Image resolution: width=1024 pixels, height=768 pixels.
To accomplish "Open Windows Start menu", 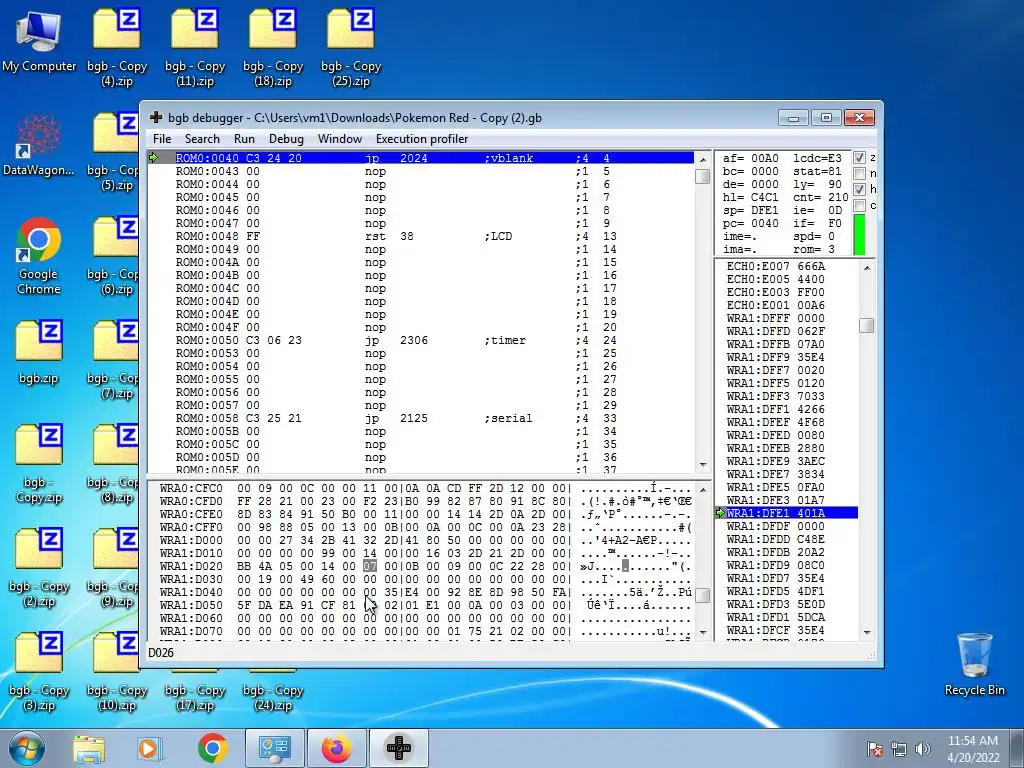I will (26, 748).
